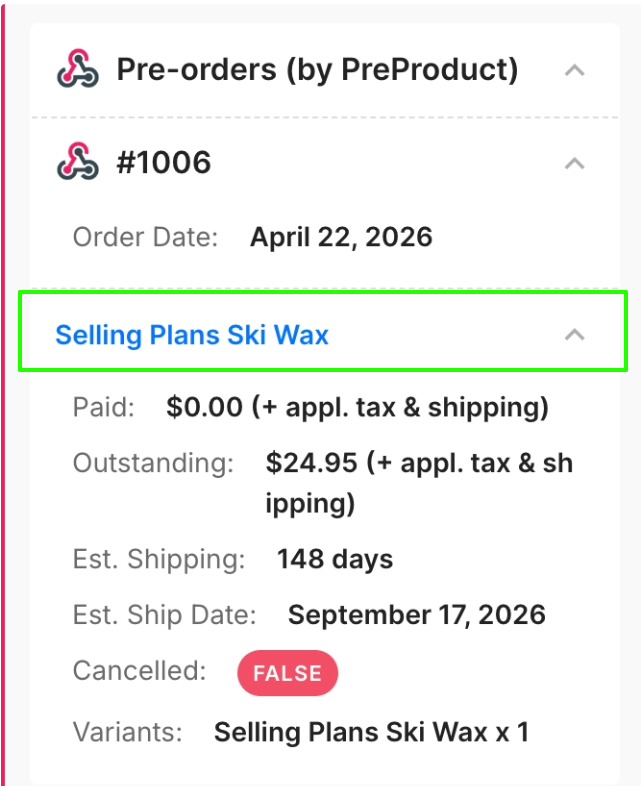Click the red FALSE cancelled badge
The image size is (644, 786).
287,674
